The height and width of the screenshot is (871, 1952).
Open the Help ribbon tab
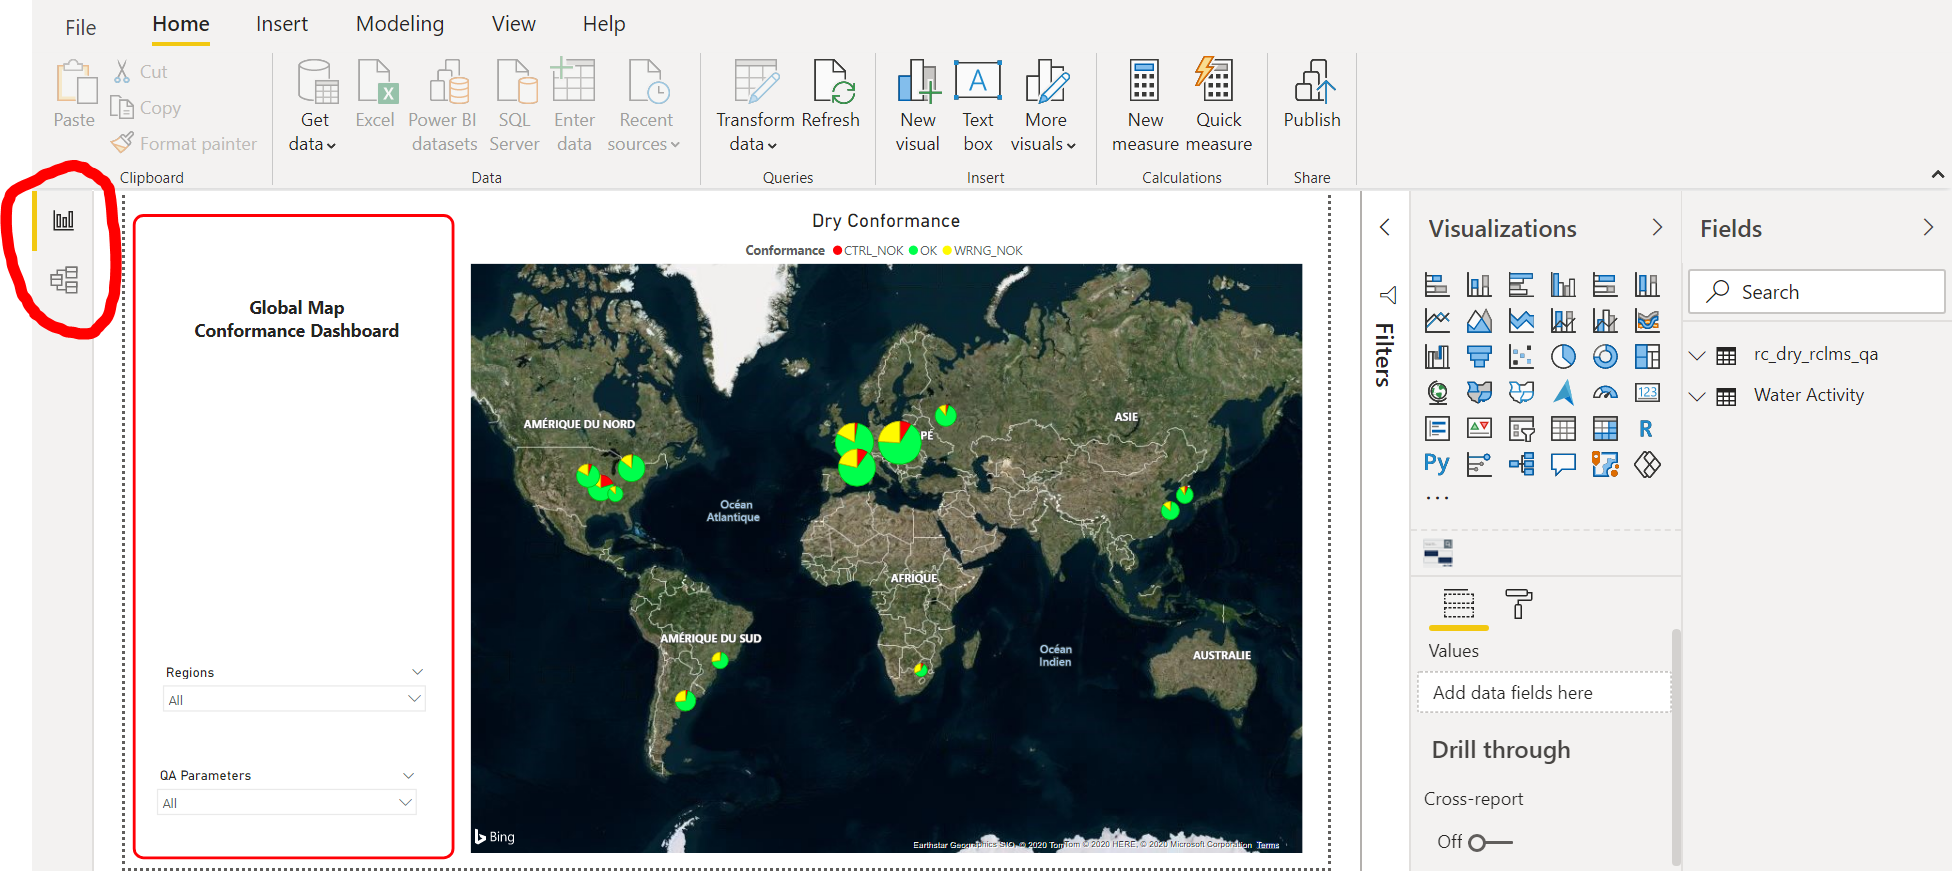(604, 24)
